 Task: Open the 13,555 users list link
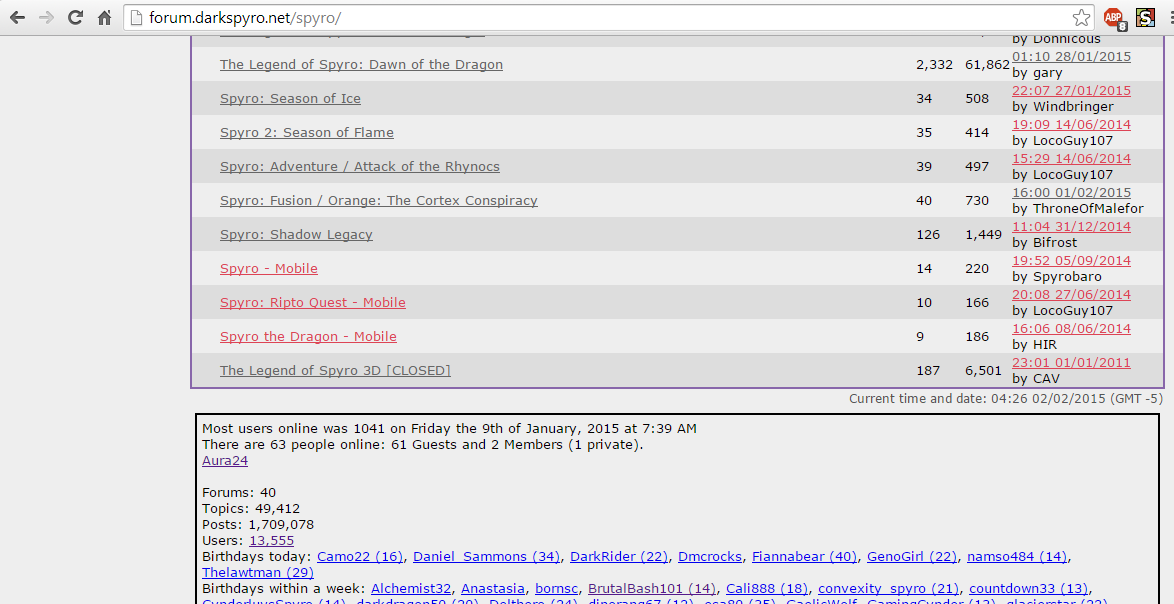271,540
